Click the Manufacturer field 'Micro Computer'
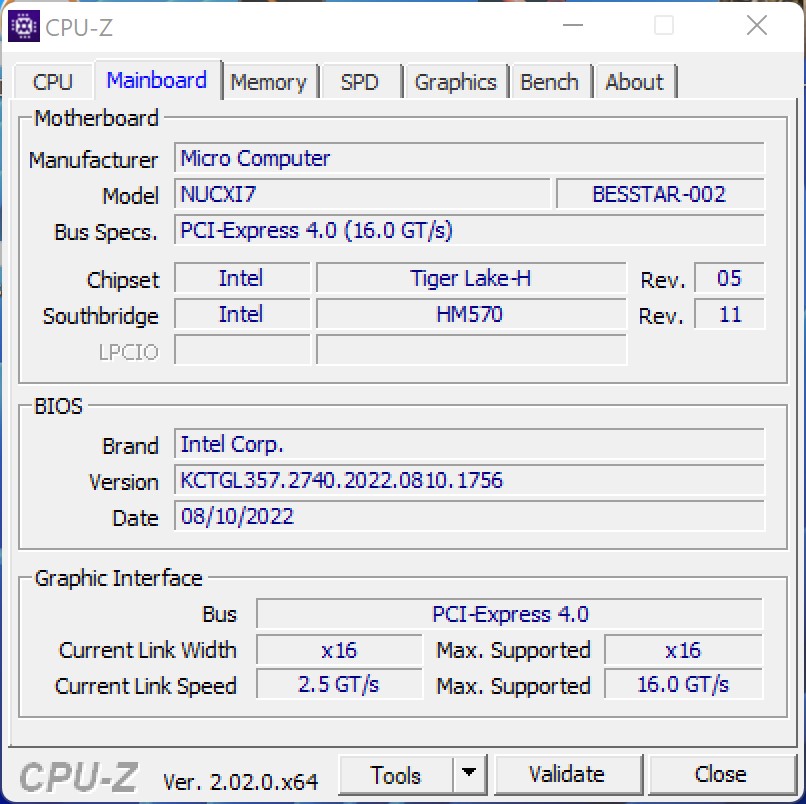 point(469,158)
